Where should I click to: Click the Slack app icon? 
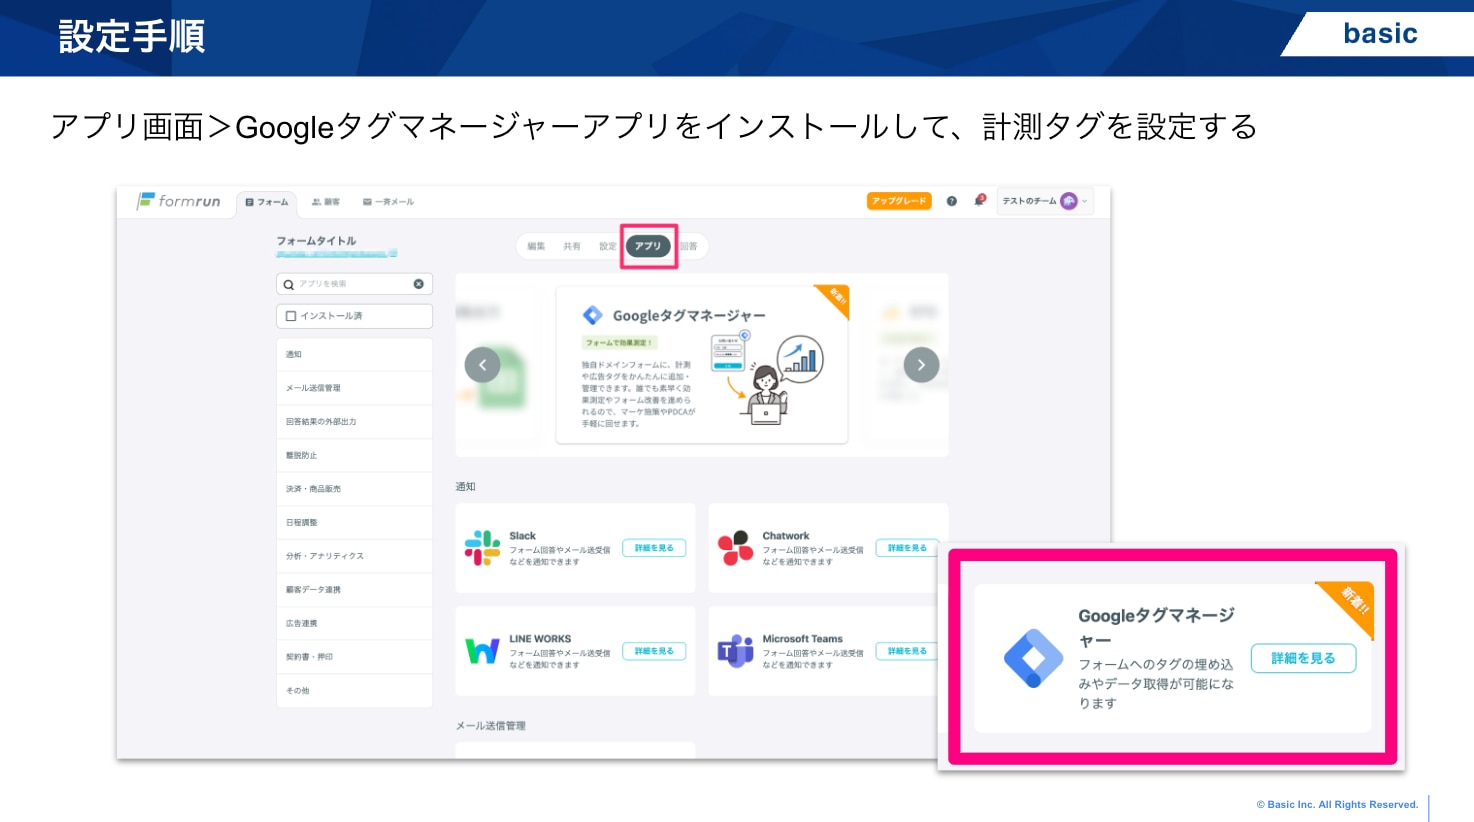pos(482,548)
